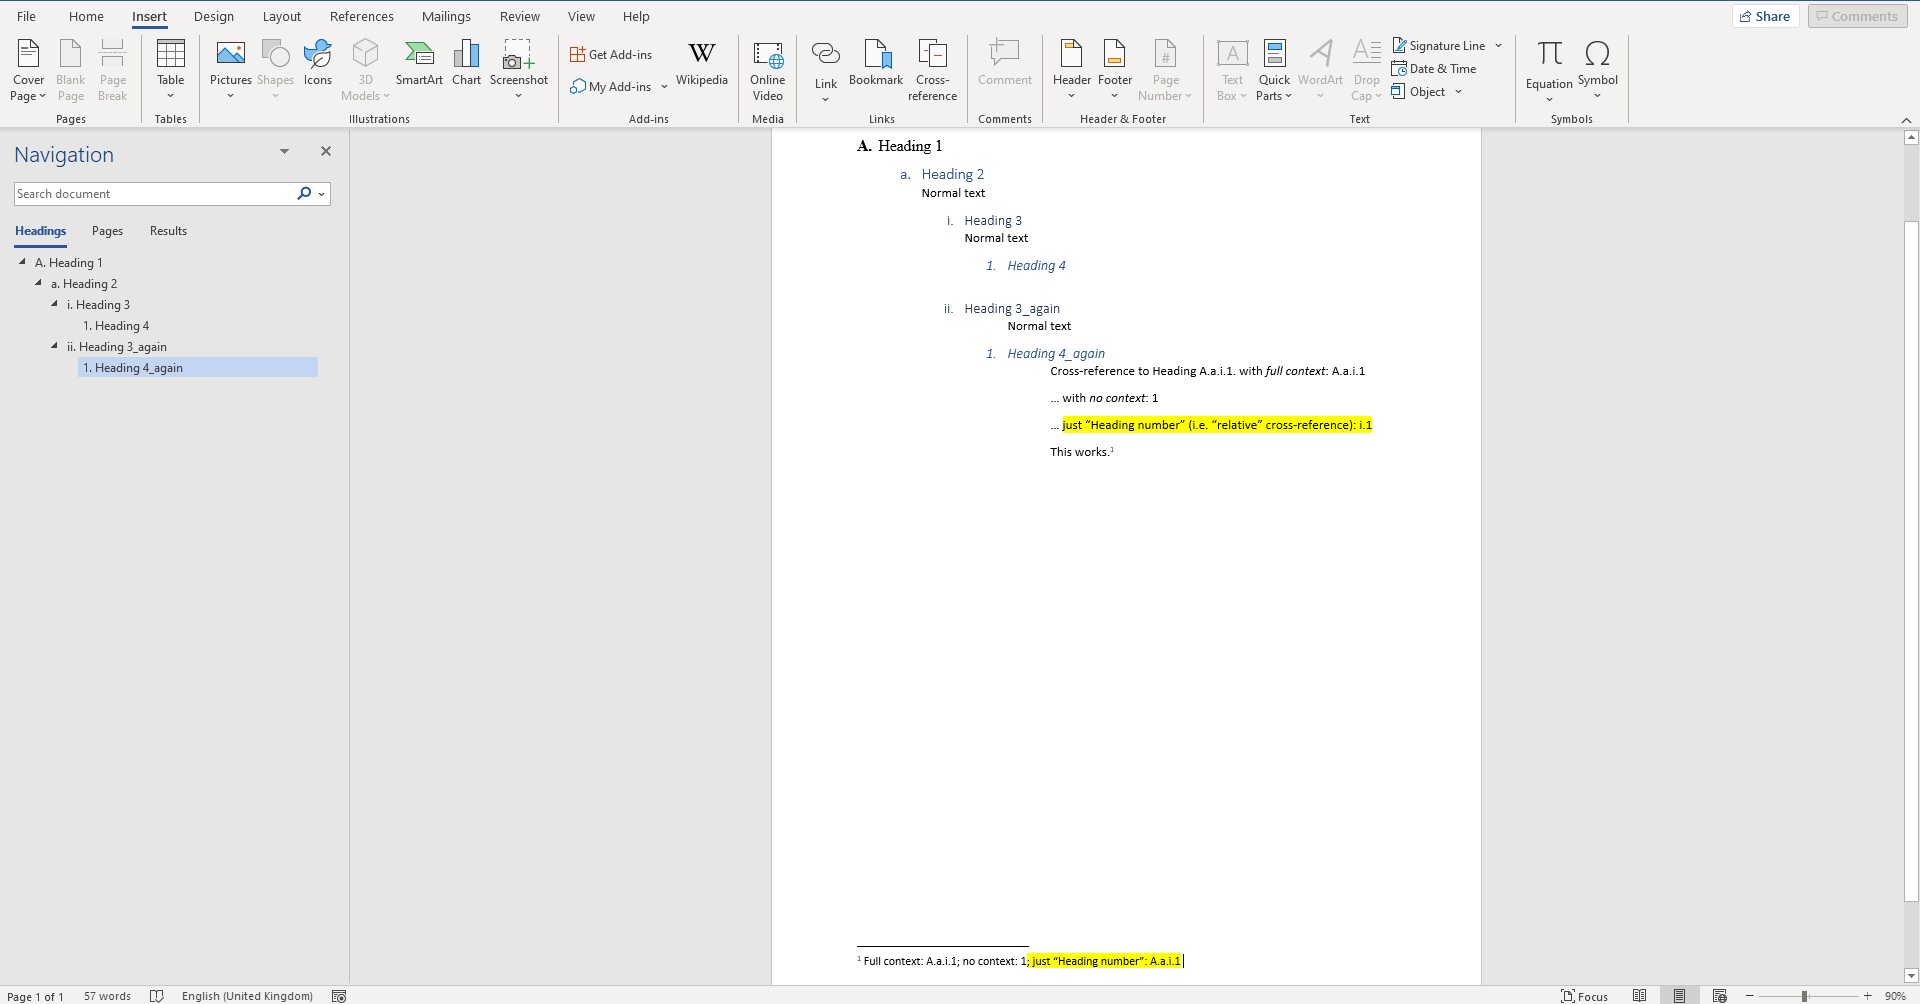Open Cross-reference dialog
1920x1004 pixels.
[932, 70]
